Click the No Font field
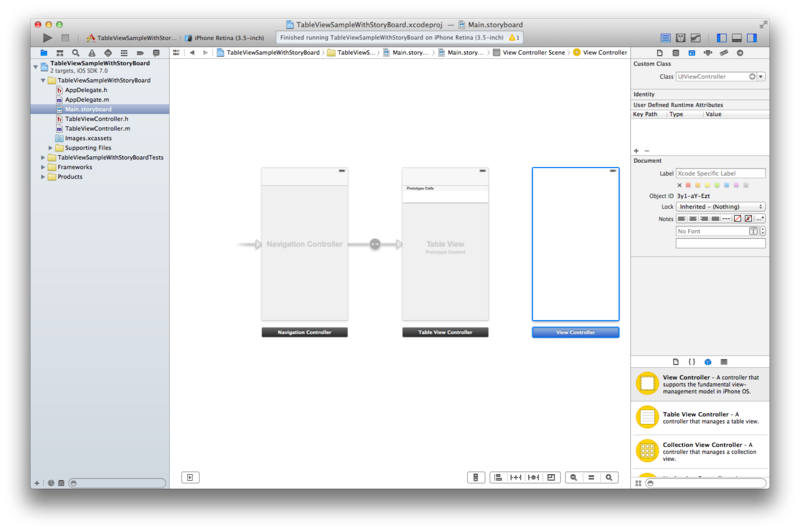The width and height of the screenshot is (800, 531). 712,232
